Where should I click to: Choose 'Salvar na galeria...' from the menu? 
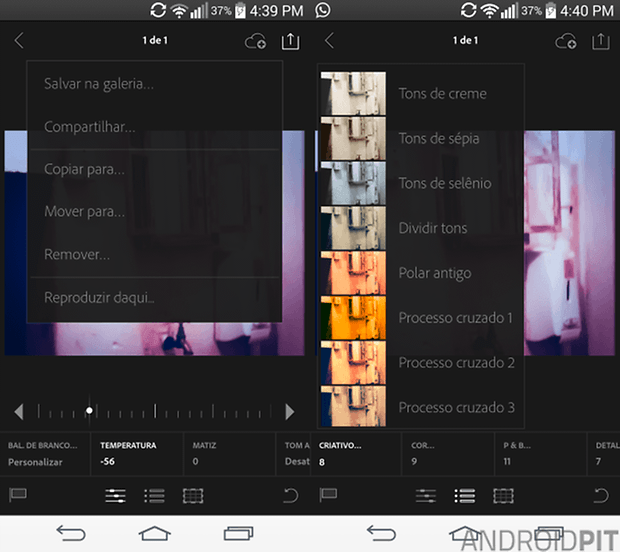[155, 84]
